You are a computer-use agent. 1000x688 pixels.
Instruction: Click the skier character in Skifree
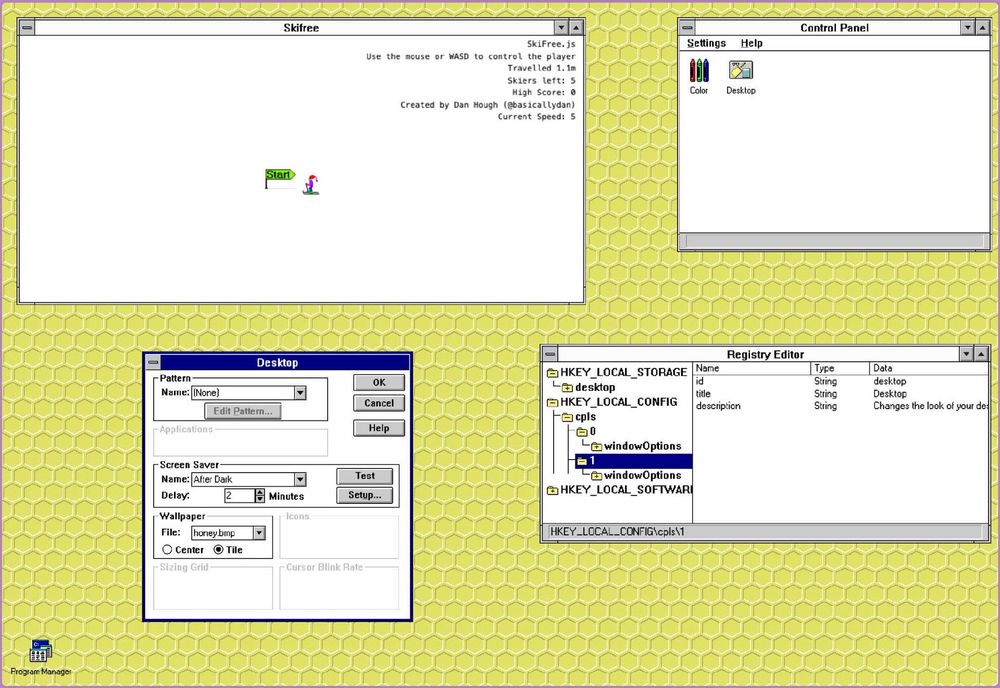point(311,184)
